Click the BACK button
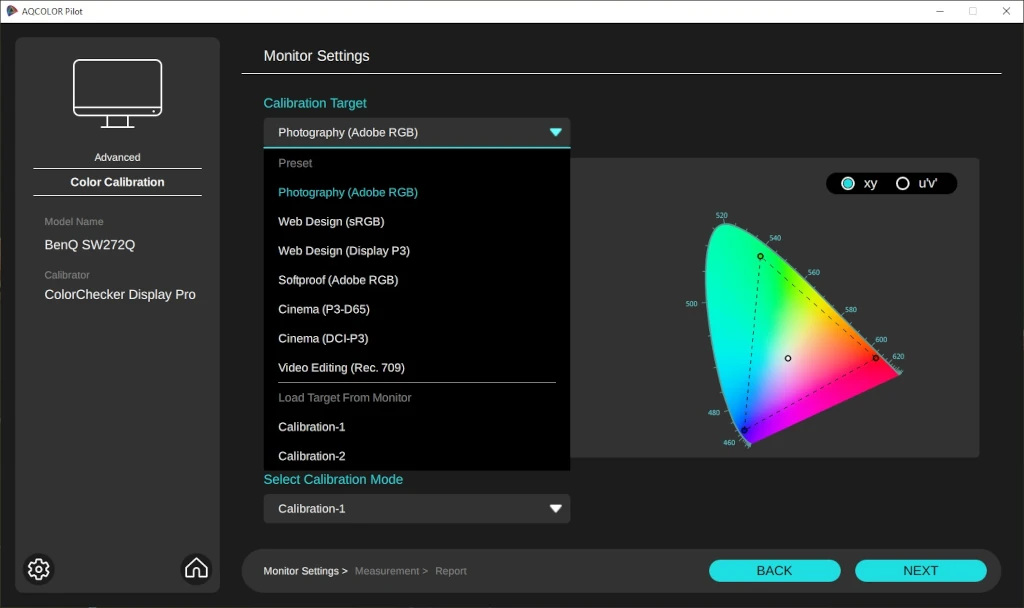Screen dimensions: 1024x608 click(x=775, y=571)
